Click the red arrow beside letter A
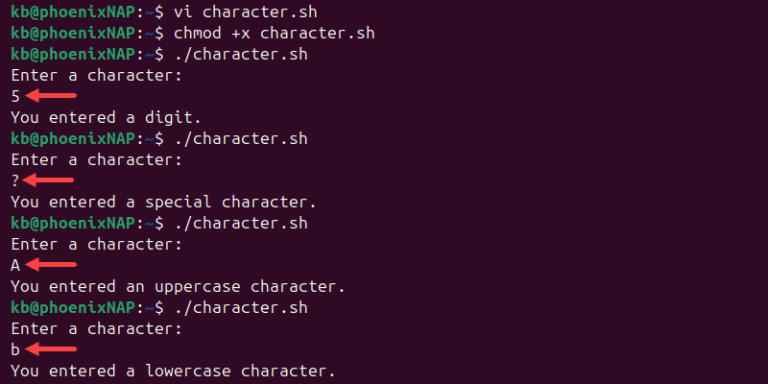The height and width of the screenshot is (384, 768). point(50,264)
